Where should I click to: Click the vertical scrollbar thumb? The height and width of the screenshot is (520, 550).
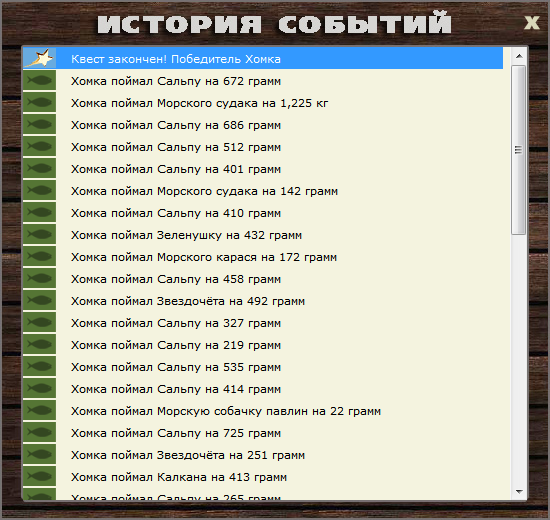point(518,150)
